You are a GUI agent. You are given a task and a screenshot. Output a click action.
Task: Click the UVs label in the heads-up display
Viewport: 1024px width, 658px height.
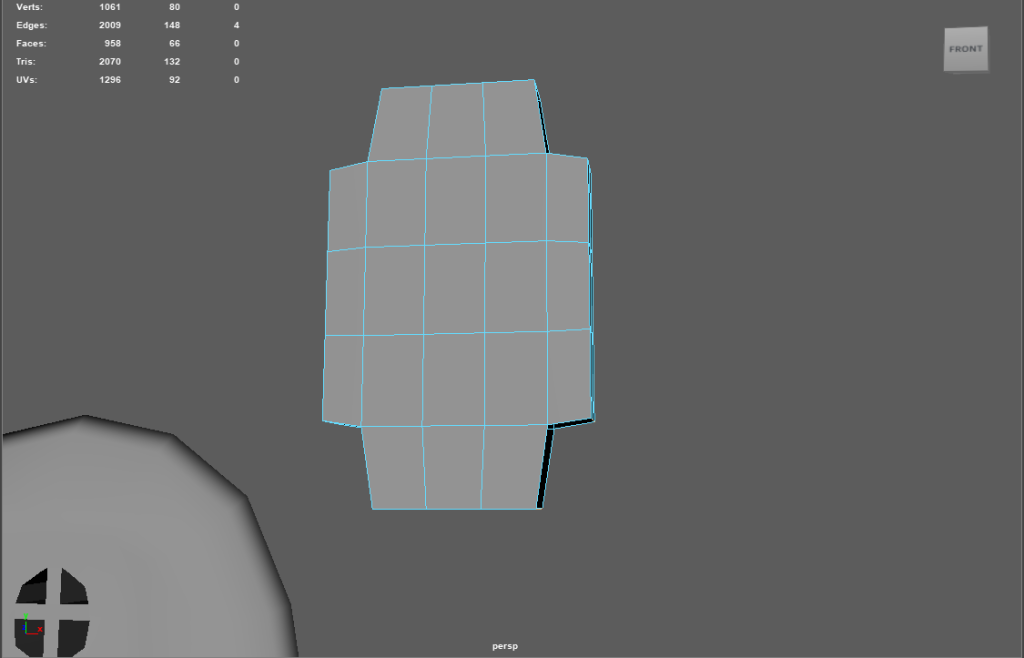point(28,79)
